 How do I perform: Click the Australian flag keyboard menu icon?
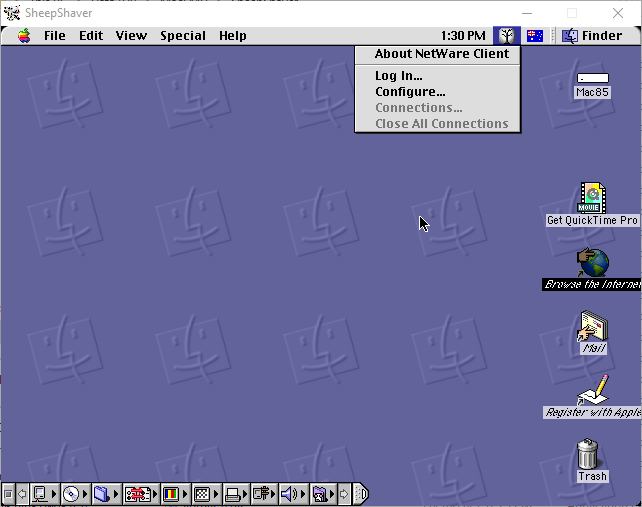(x=535, y=36)
